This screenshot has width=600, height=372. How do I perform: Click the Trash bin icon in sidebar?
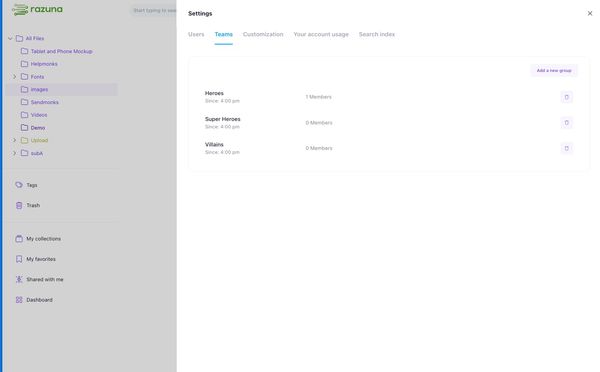click(19, 206)
